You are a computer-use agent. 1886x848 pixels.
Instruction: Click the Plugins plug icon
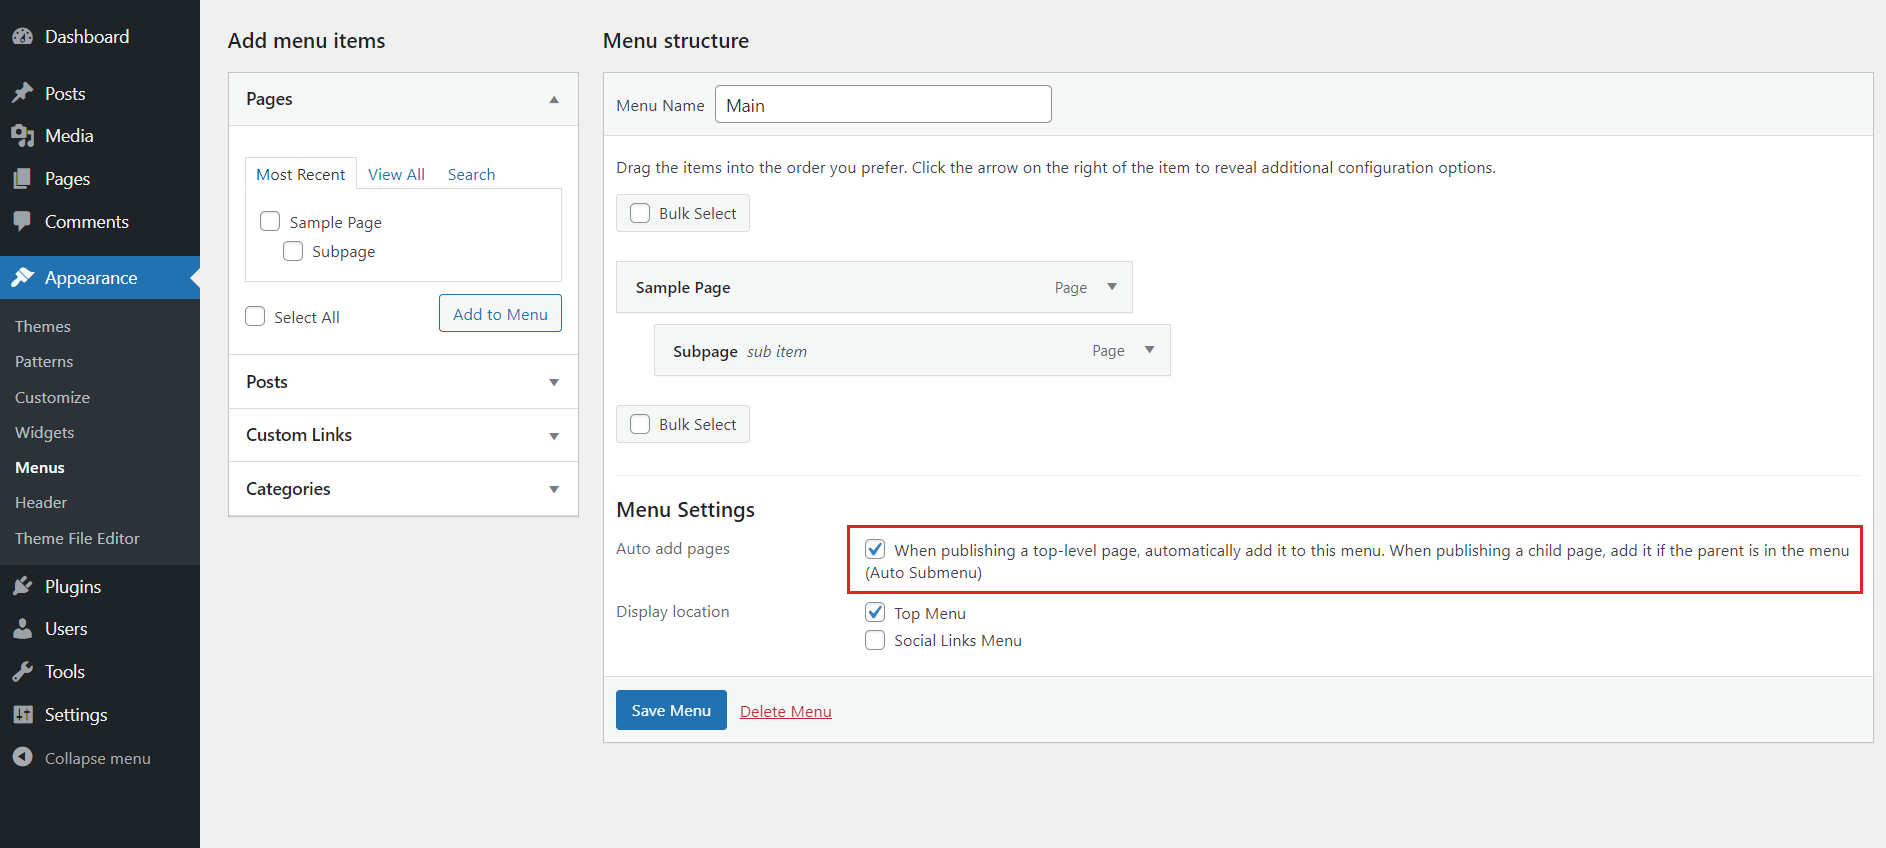(23, 586)
